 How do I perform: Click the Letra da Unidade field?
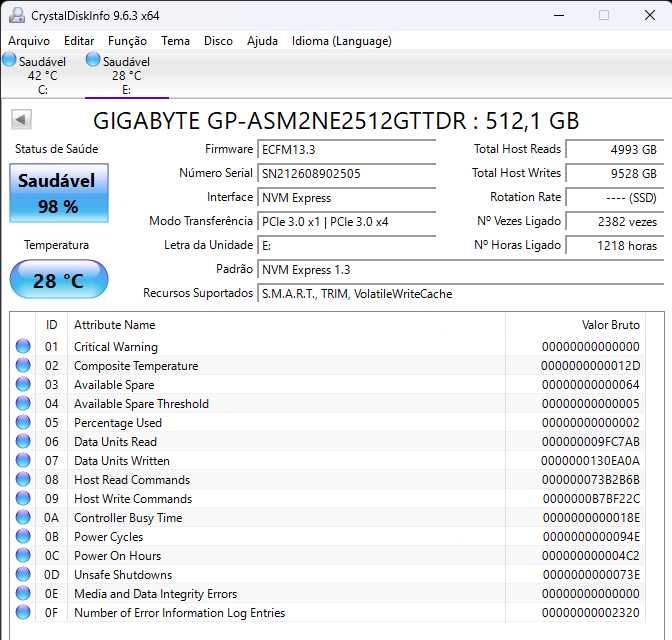click(x=346, y=246)
